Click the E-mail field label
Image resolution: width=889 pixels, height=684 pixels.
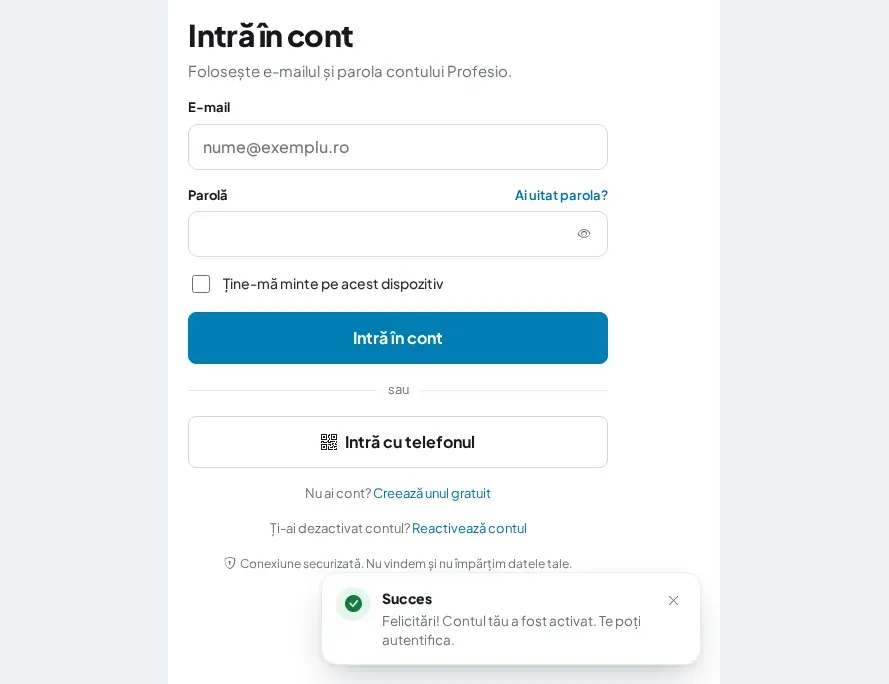point(209,107)
